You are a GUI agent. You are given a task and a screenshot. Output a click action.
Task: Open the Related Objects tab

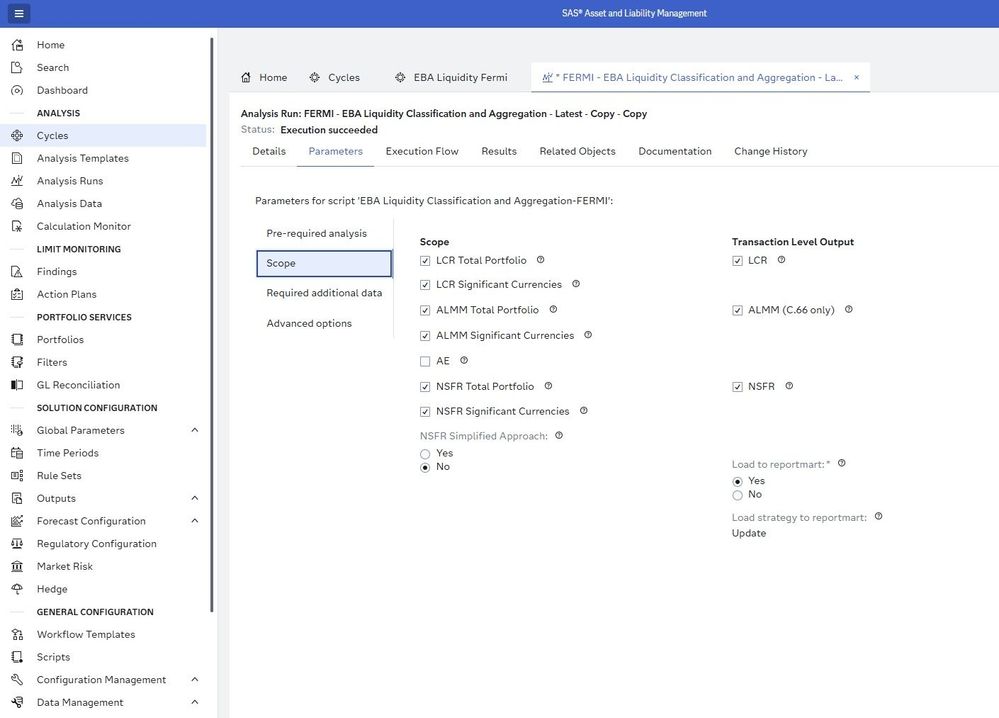[x=577, y=152]
